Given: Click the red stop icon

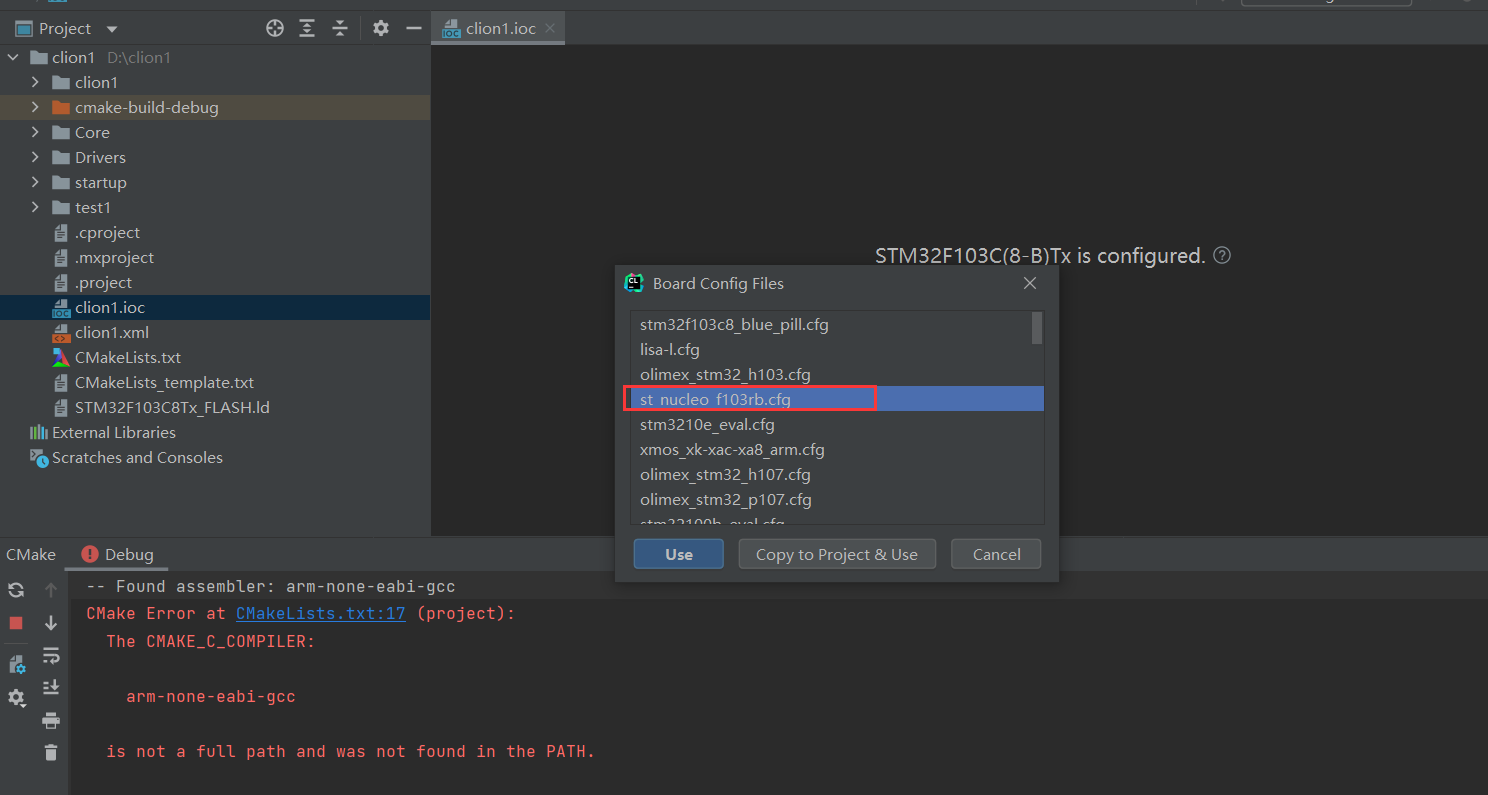Looking at the screenshot, I should point(16,623).
